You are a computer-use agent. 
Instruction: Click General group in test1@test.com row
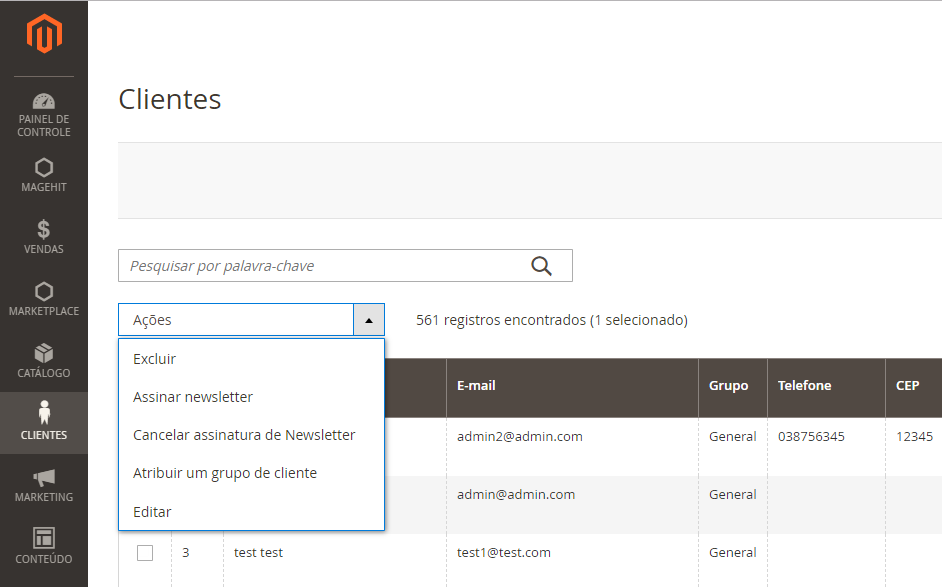[x=732, y=553]
